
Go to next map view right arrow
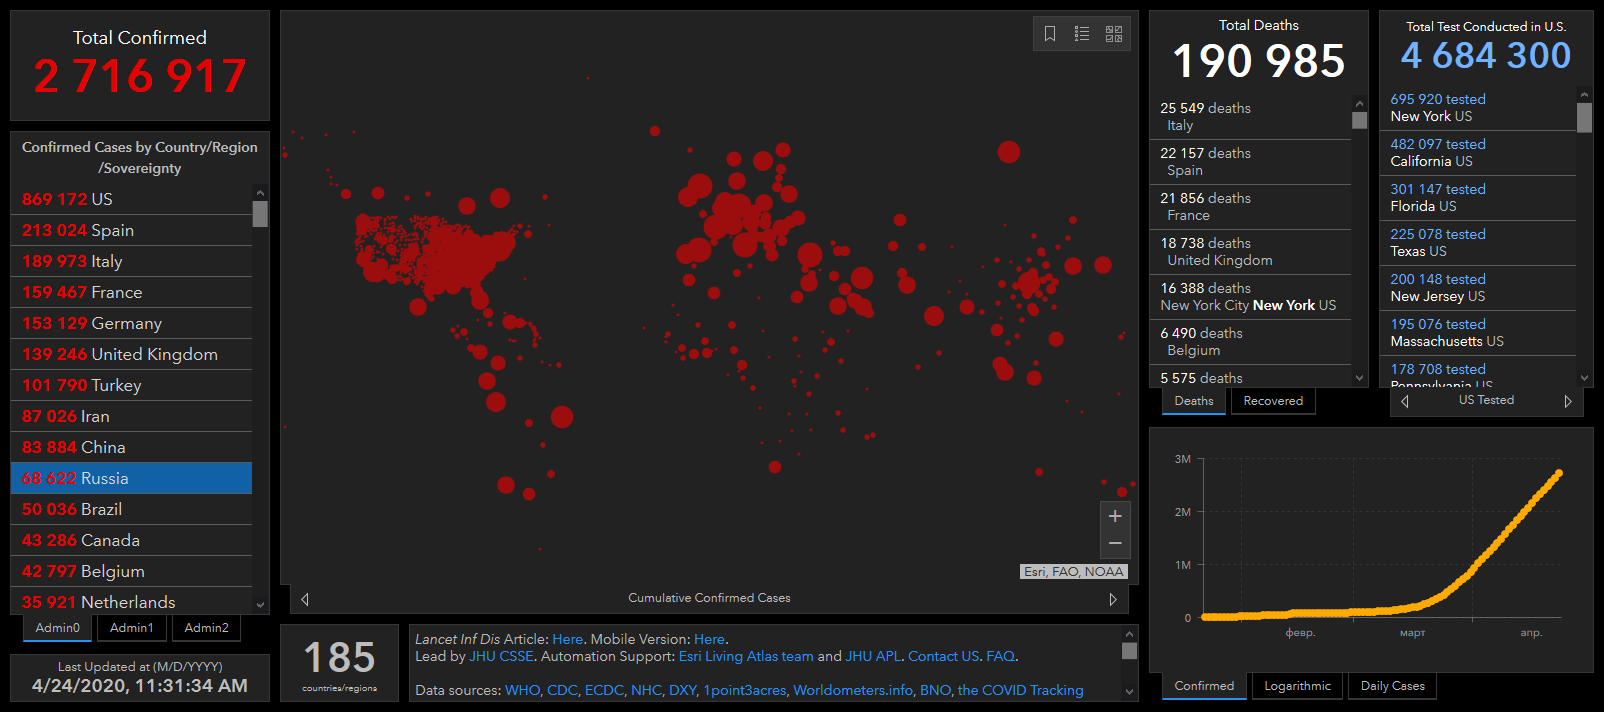pos(1113,599)
